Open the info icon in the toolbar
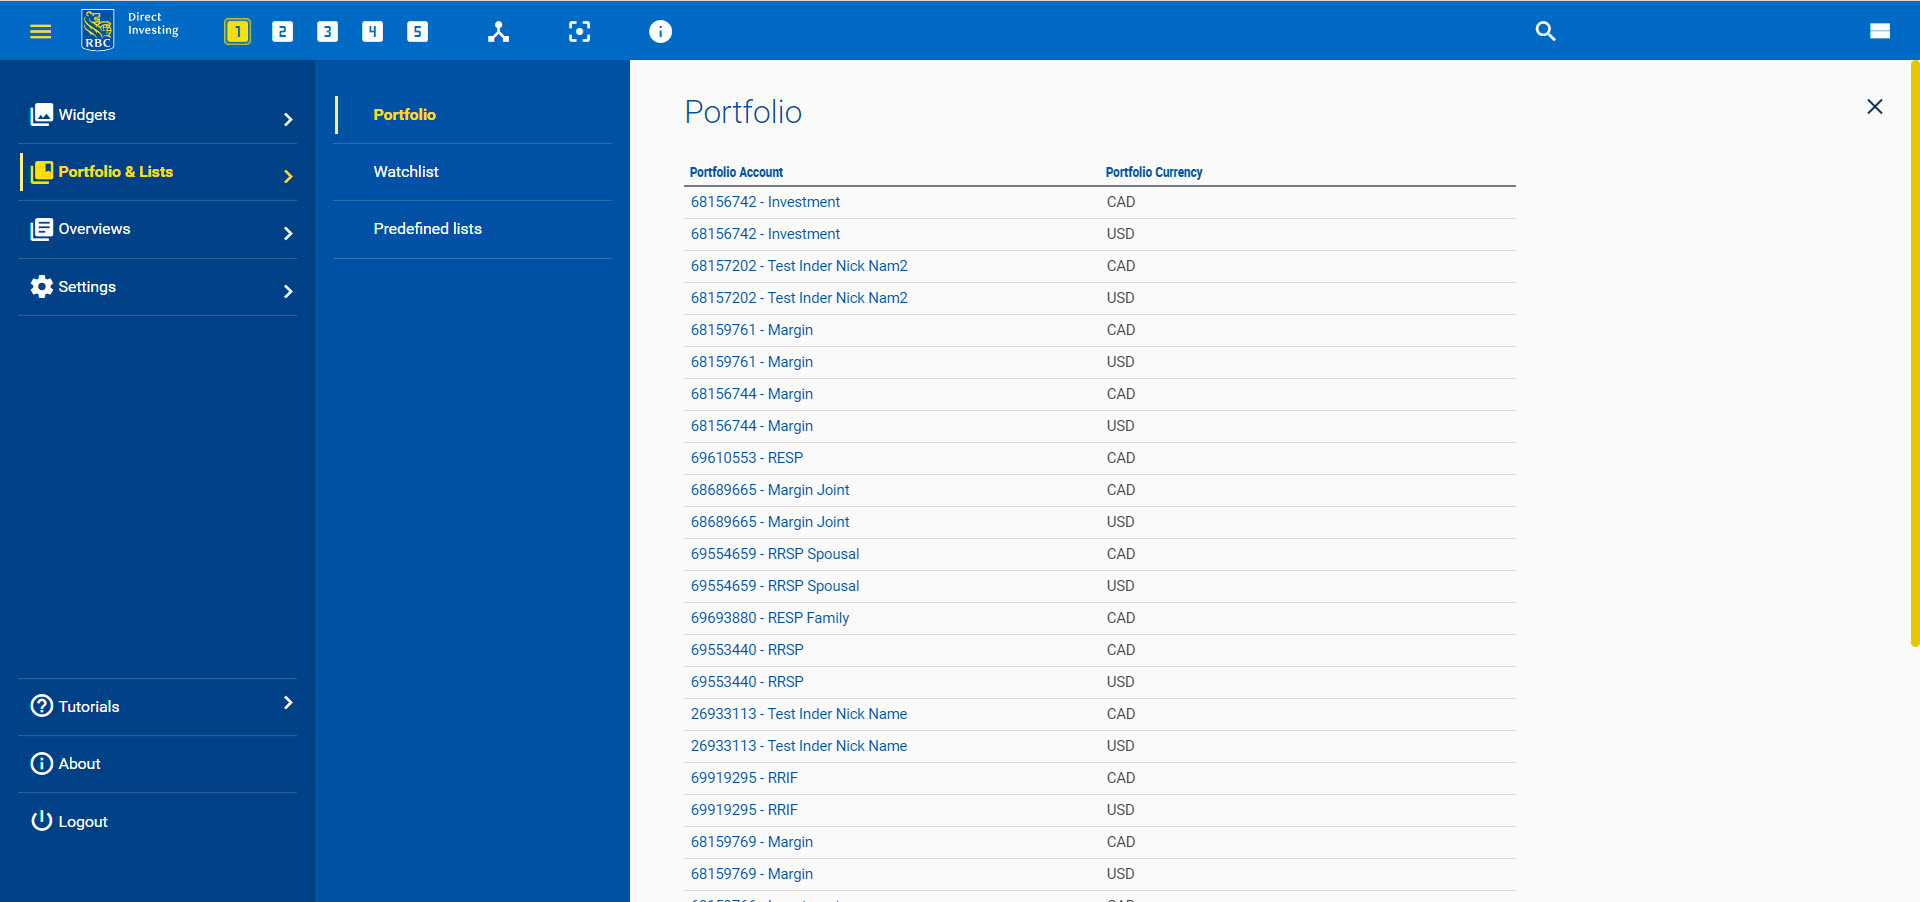This screenshot has width=1920, height=902. click(x=660, y=31)
